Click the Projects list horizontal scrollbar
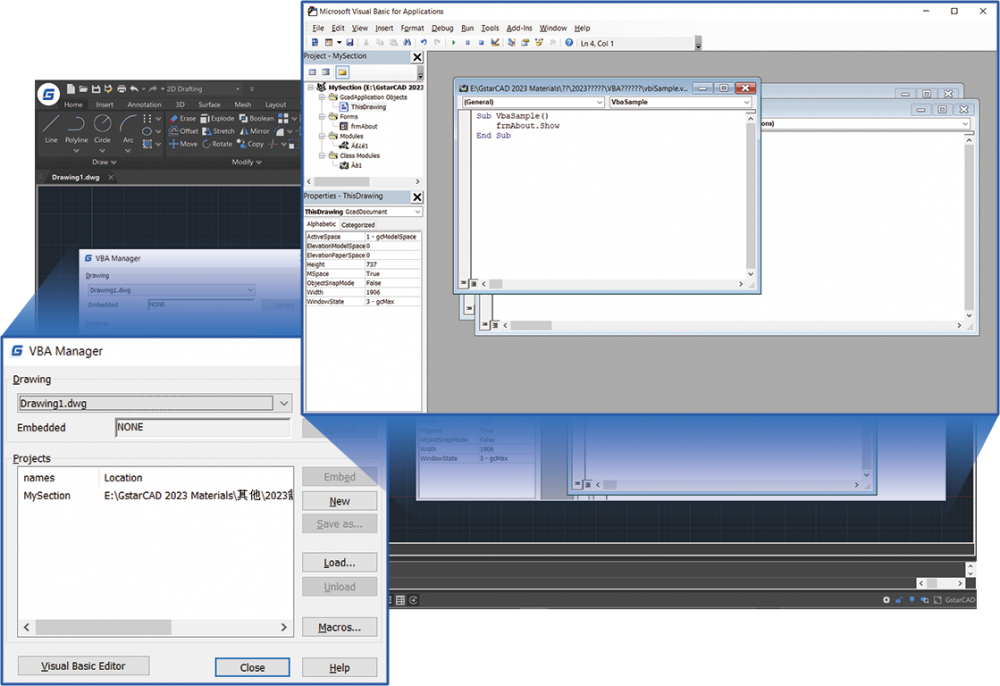The image size is (1000, 686). [155, 627]
